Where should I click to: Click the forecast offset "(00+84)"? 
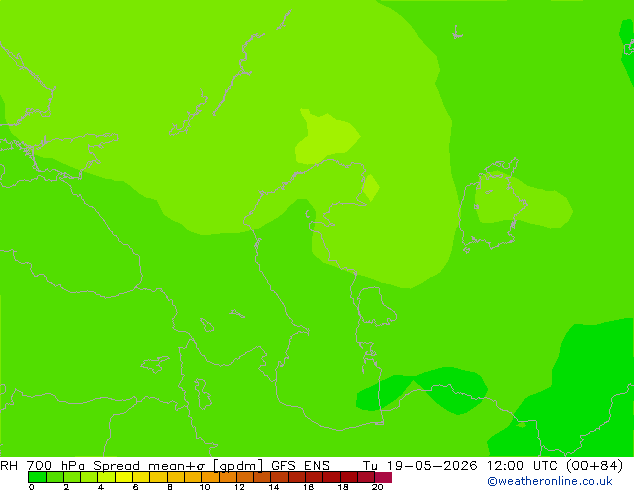click(594, 466)
